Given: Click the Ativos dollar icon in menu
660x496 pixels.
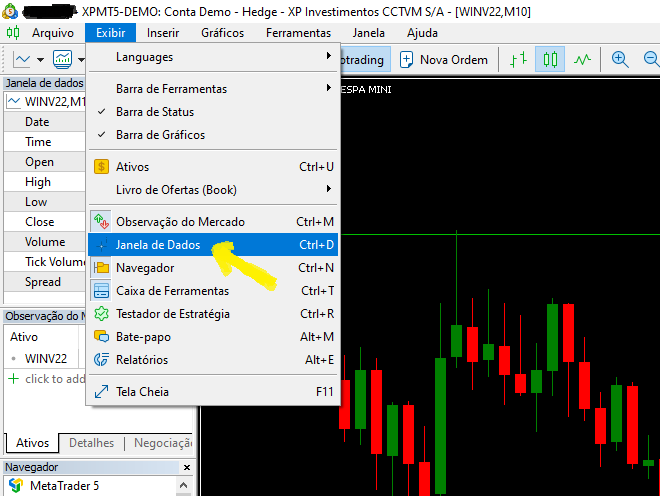Looking at the screenshot, I should (x=101, y=167).
